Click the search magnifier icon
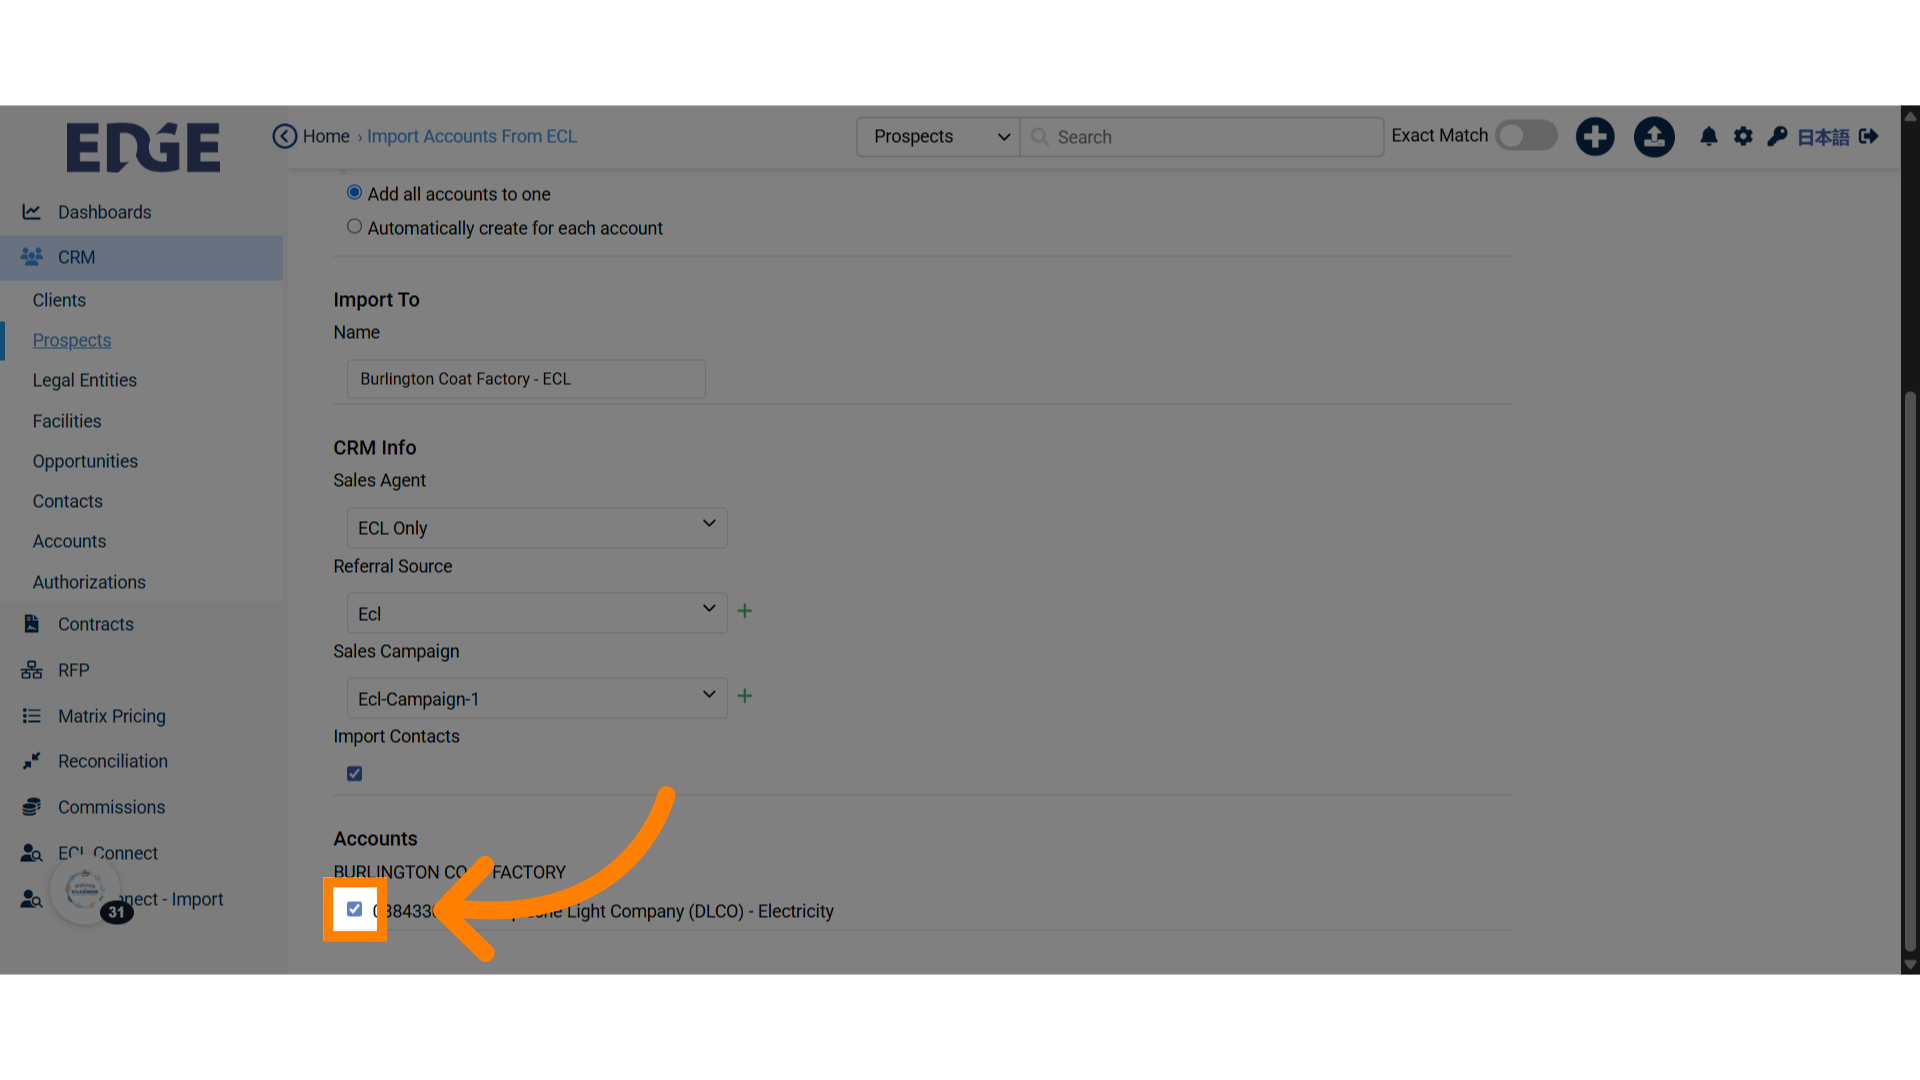This screenshot has width=1920, height=1080. pyautogui.click(x=1040, y=137)
